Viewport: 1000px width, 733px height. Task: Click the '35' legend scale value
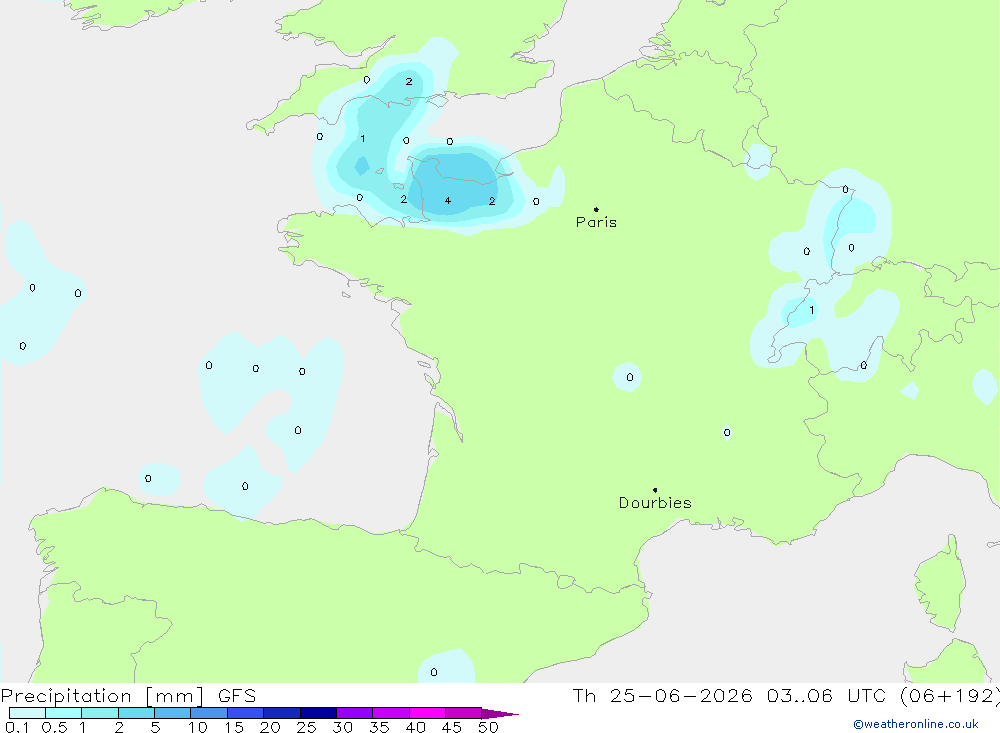click(x=379, y=727)
